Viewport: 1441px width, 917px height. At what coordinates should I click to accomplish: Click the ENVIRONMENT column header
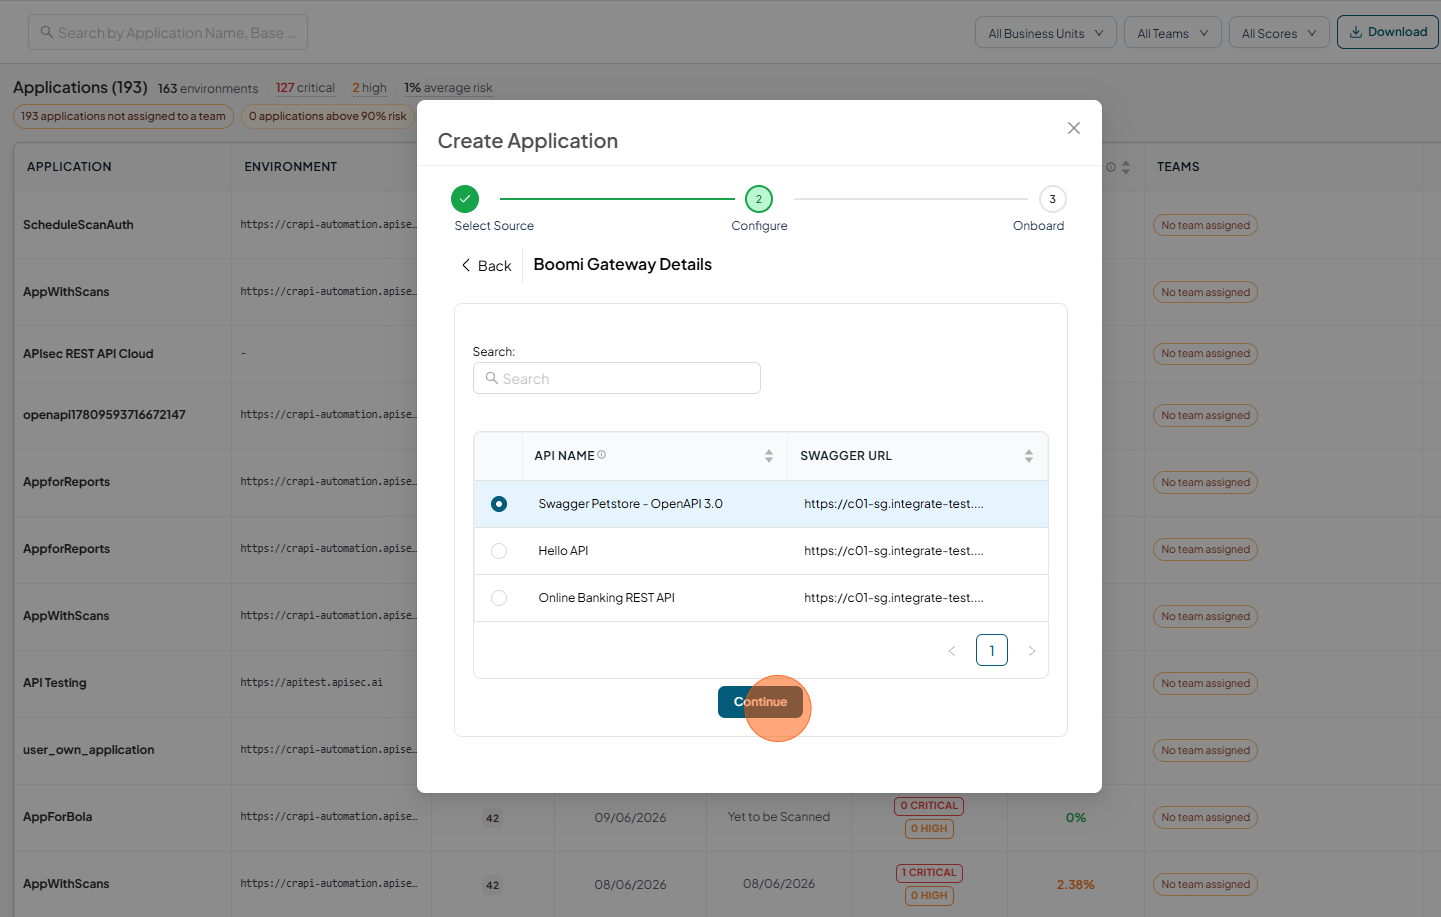point(291,167)
